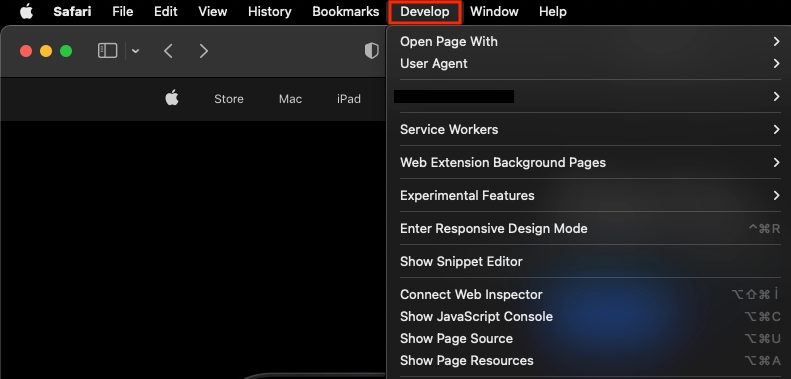Select Show JavaScript Console
The image size is (791, 379).
coord(590,316)
